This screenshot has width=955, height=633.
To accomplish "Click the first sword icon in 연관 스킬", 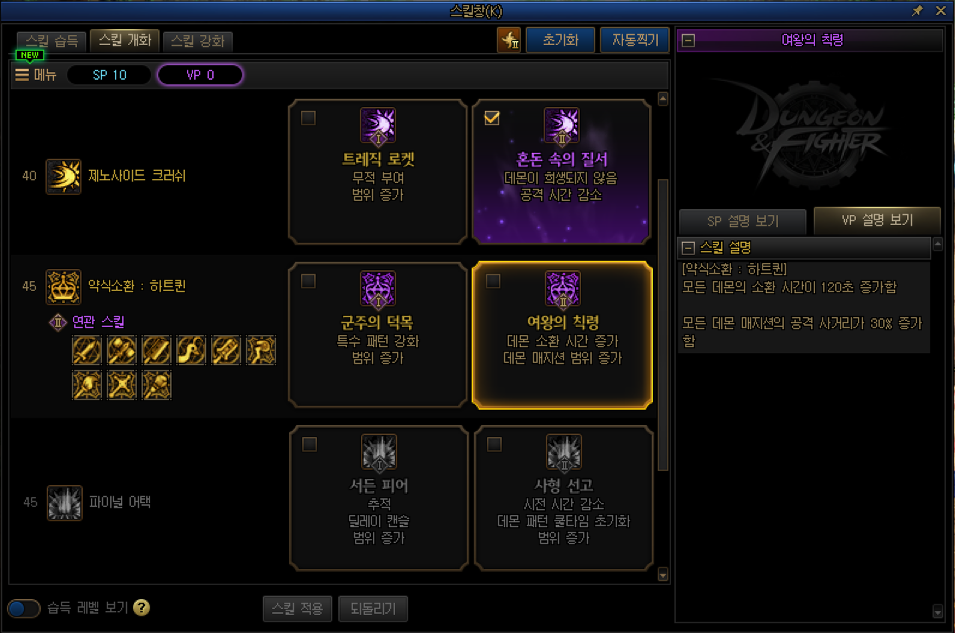I will (86, 350).
